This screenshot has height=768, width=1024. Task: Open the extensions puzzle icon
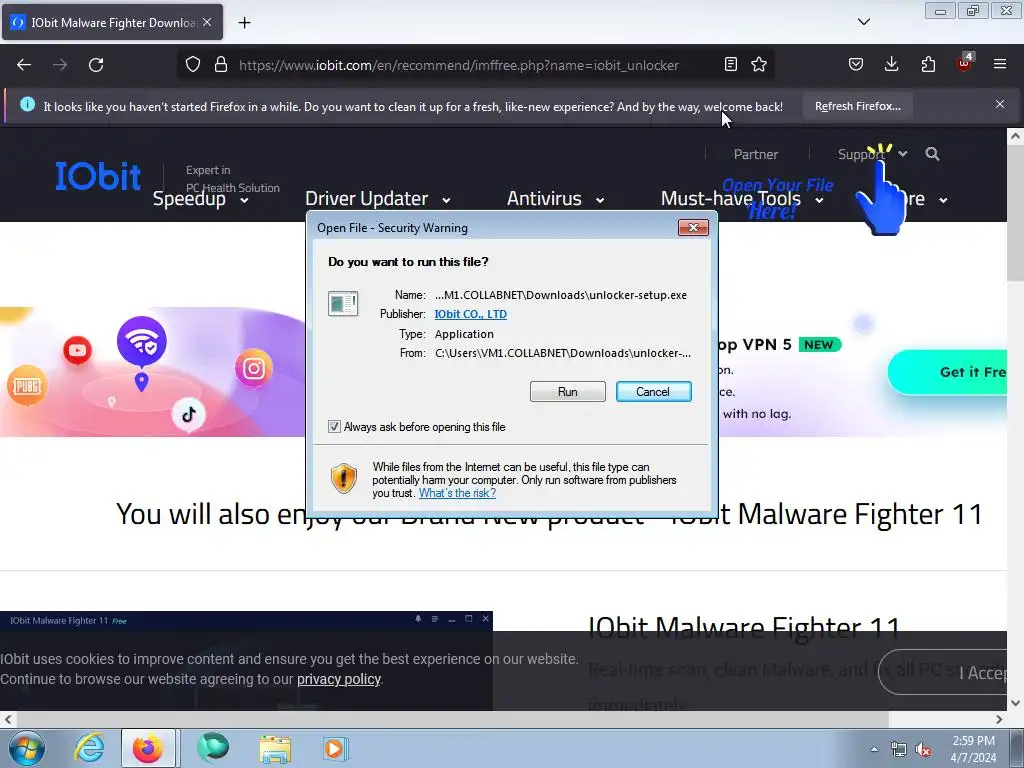point(928,64)
